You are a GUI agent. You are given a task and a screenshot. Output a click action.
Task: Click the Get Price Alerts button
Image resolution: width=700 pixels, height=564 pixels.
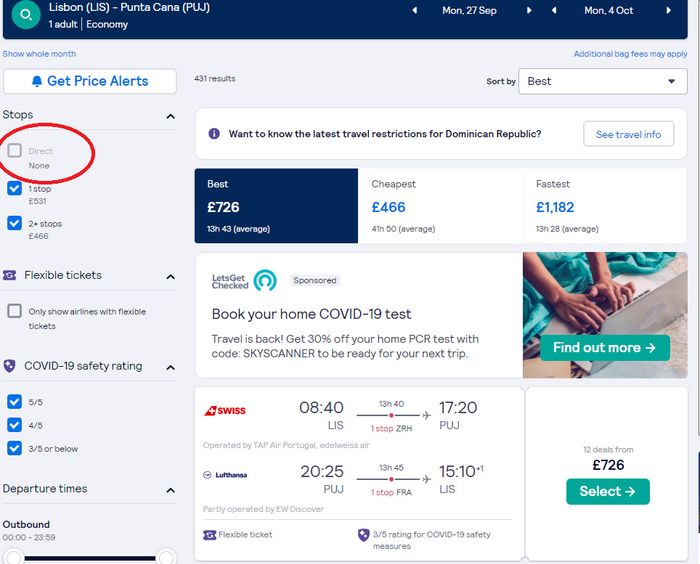point(90,81)
